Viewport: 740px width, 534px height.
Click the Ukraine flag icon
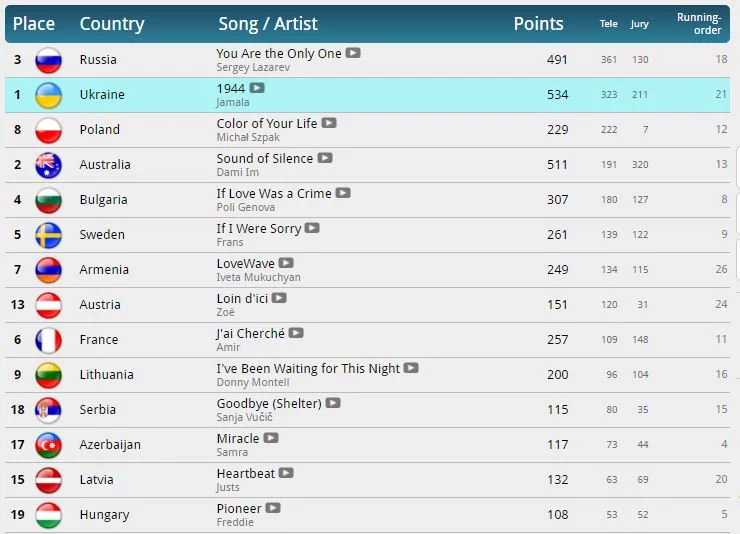tap(48, 95)
